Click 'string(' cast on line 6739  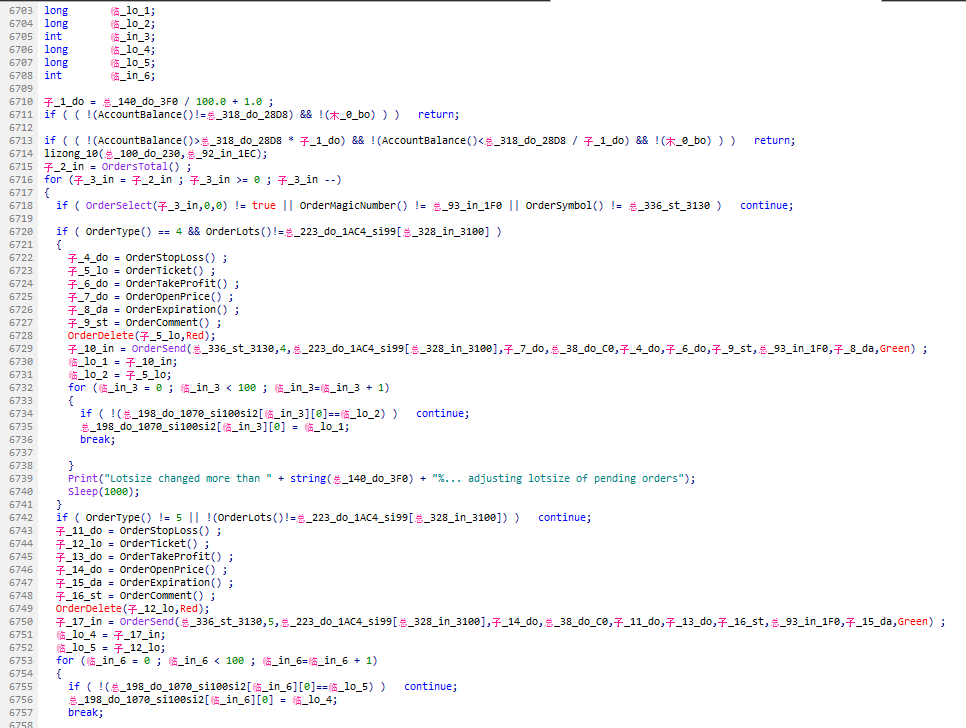coord(311,479)
